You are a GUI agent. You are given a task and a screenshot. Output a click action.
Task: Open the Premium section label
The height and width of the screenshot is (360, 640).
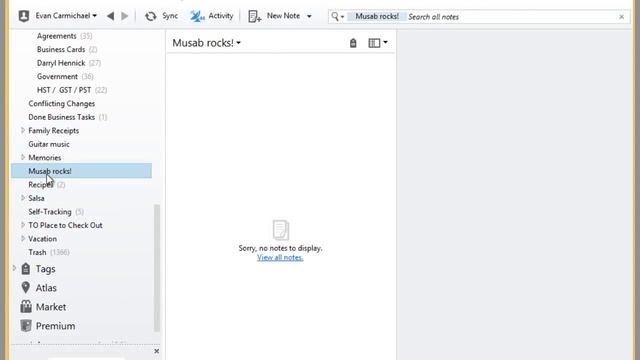56,326
